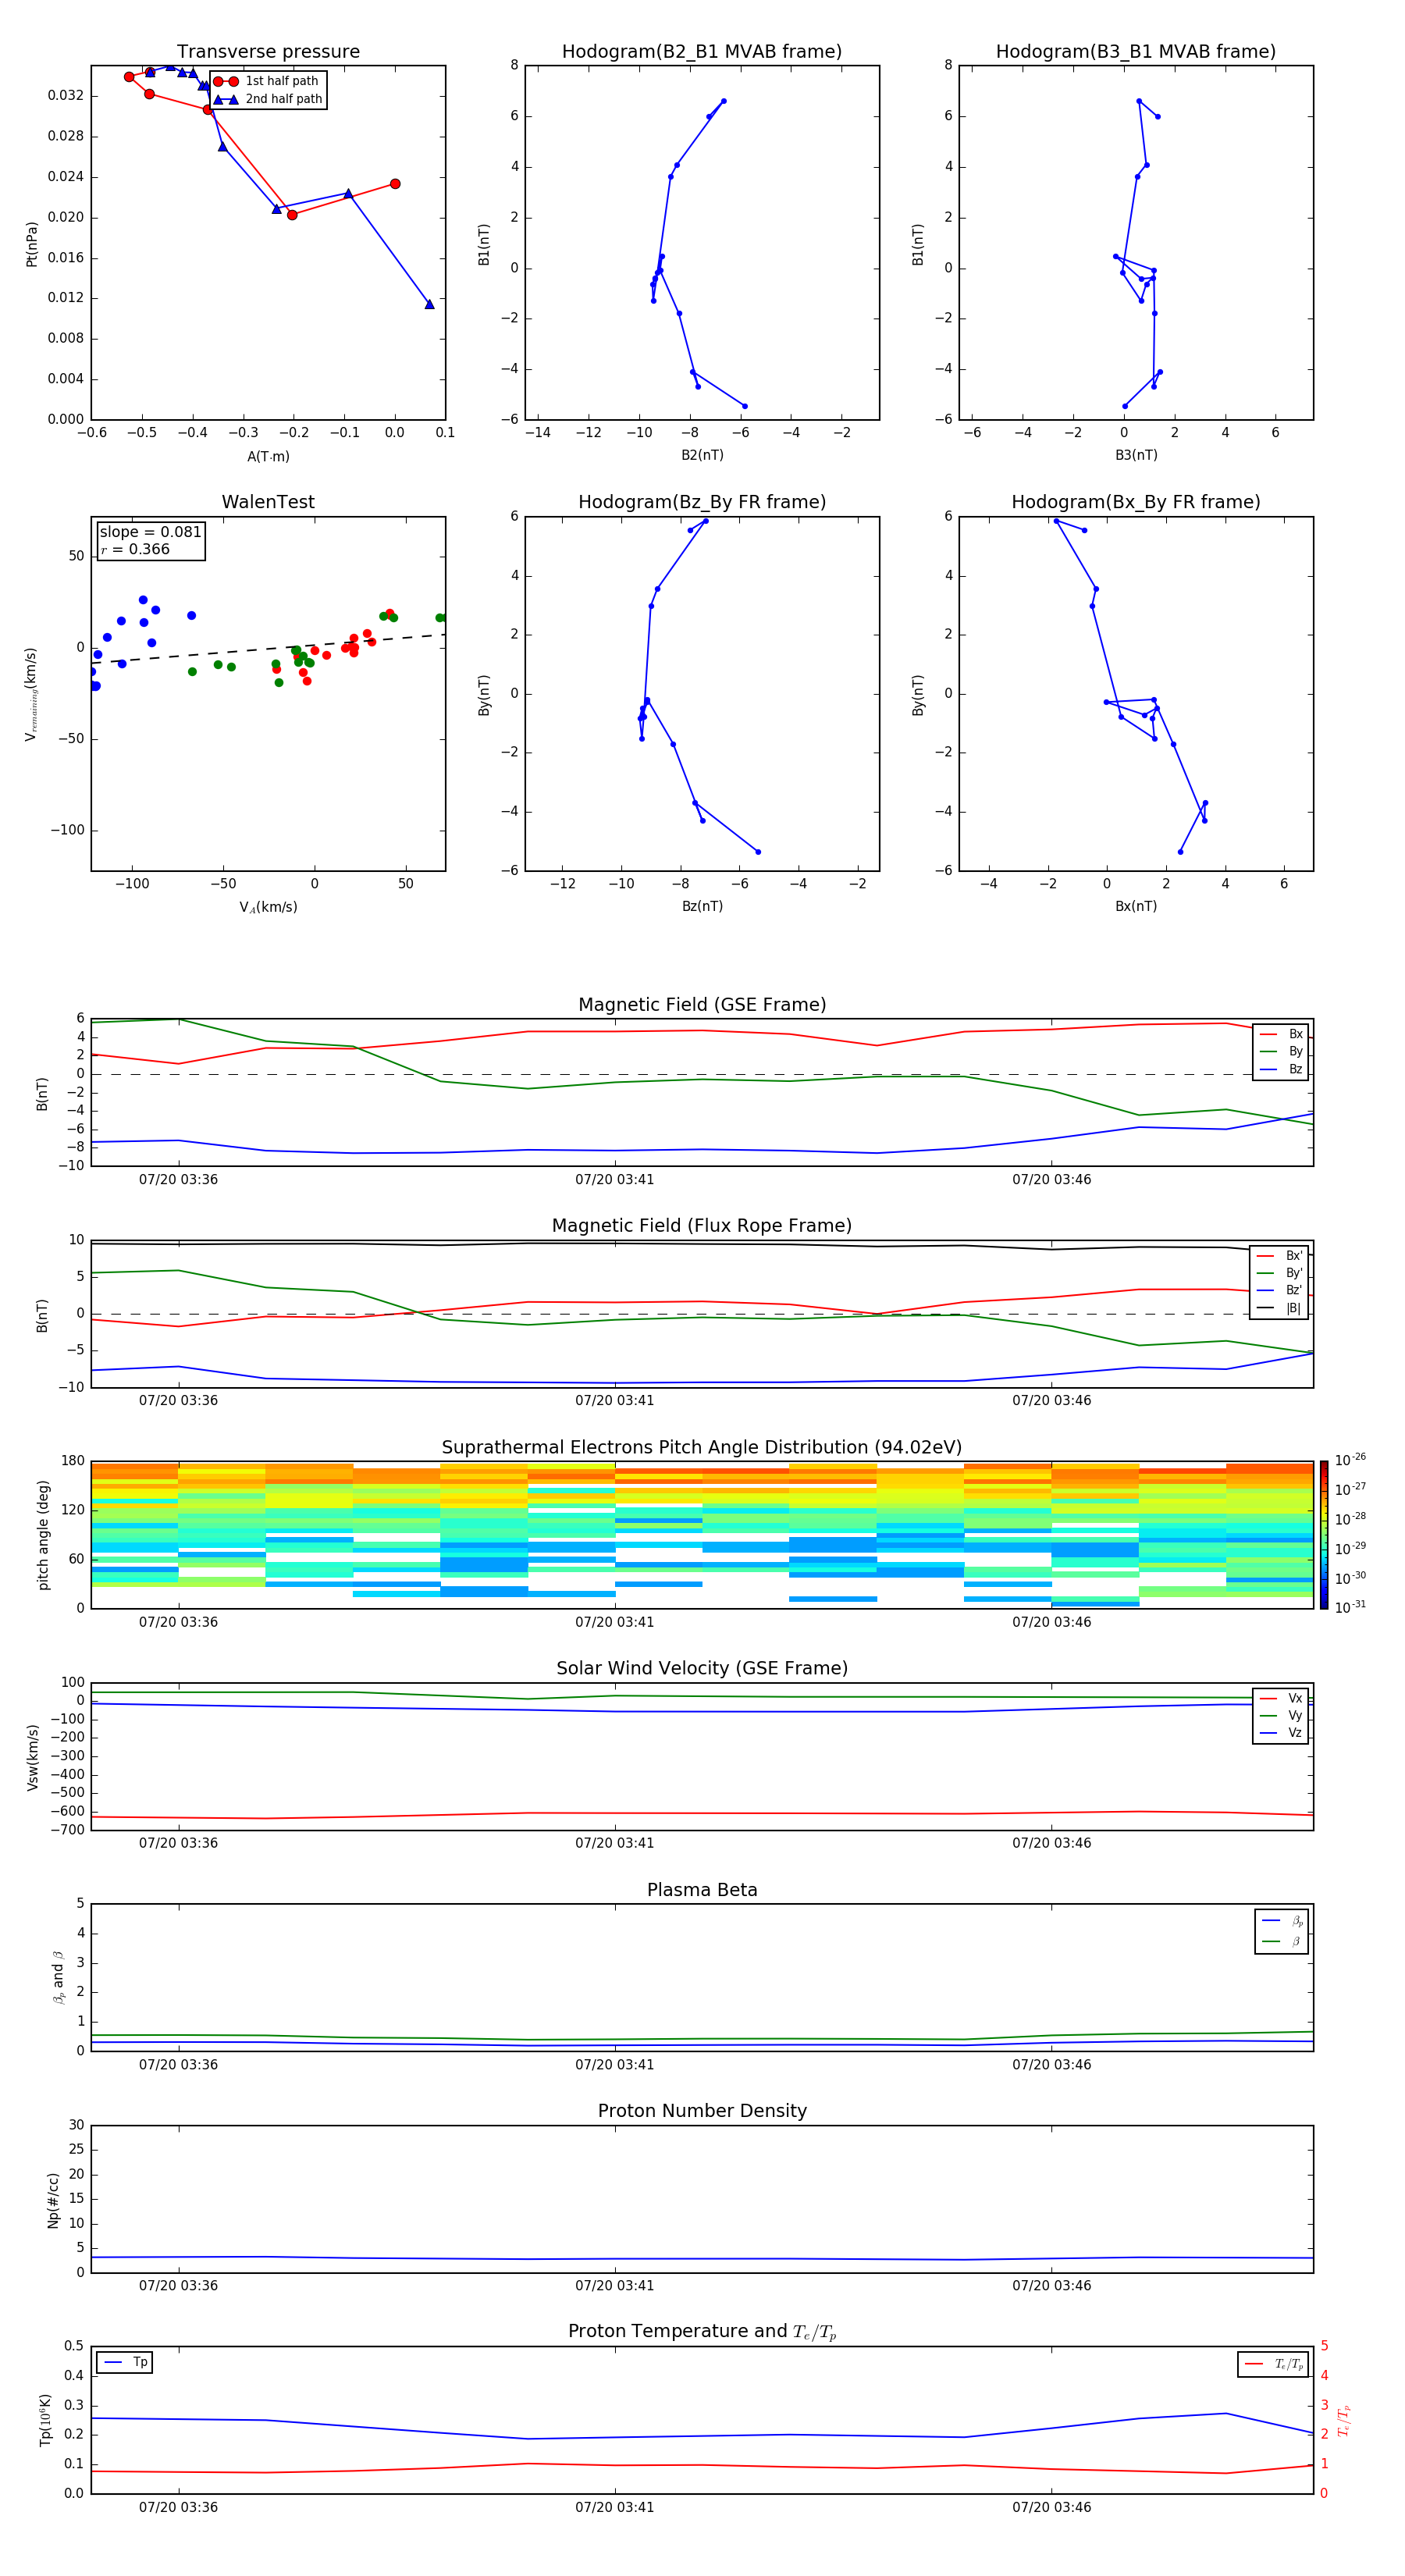Click the 'B2(nT)' x-axis label
1405x2576 pixels.
pos(702,455)
